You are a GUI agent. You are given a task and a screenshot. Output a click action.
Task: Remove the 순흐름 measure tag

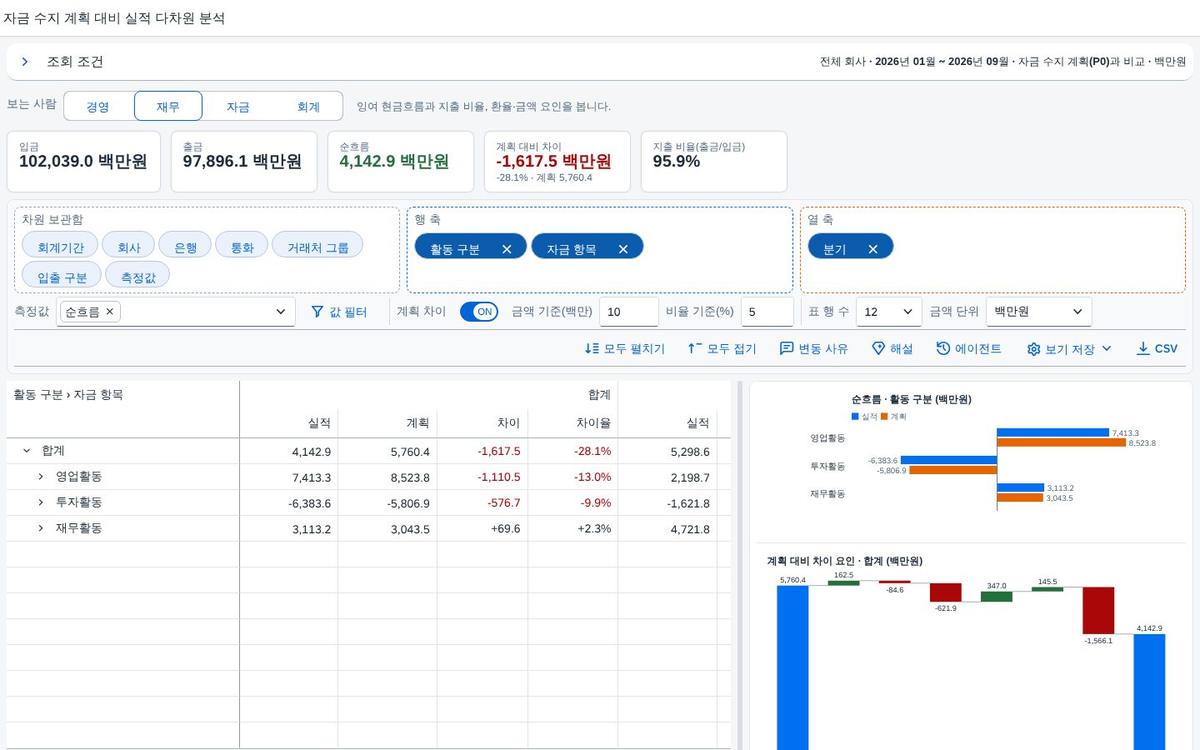[110, 311]
